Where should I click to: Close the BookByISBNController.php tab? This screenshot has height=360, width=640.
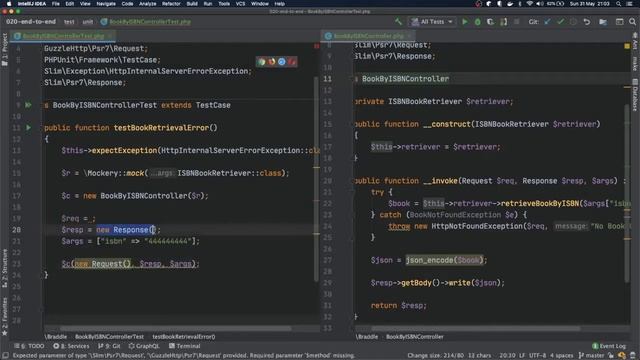click(409, 36)
